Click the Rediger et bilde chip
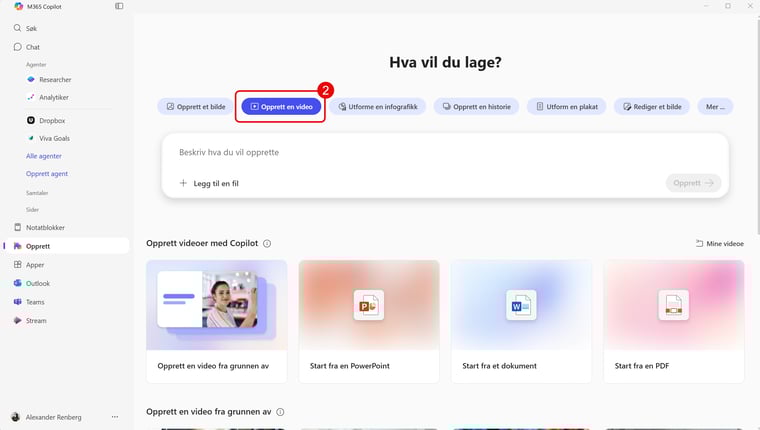 click(652, 107)
